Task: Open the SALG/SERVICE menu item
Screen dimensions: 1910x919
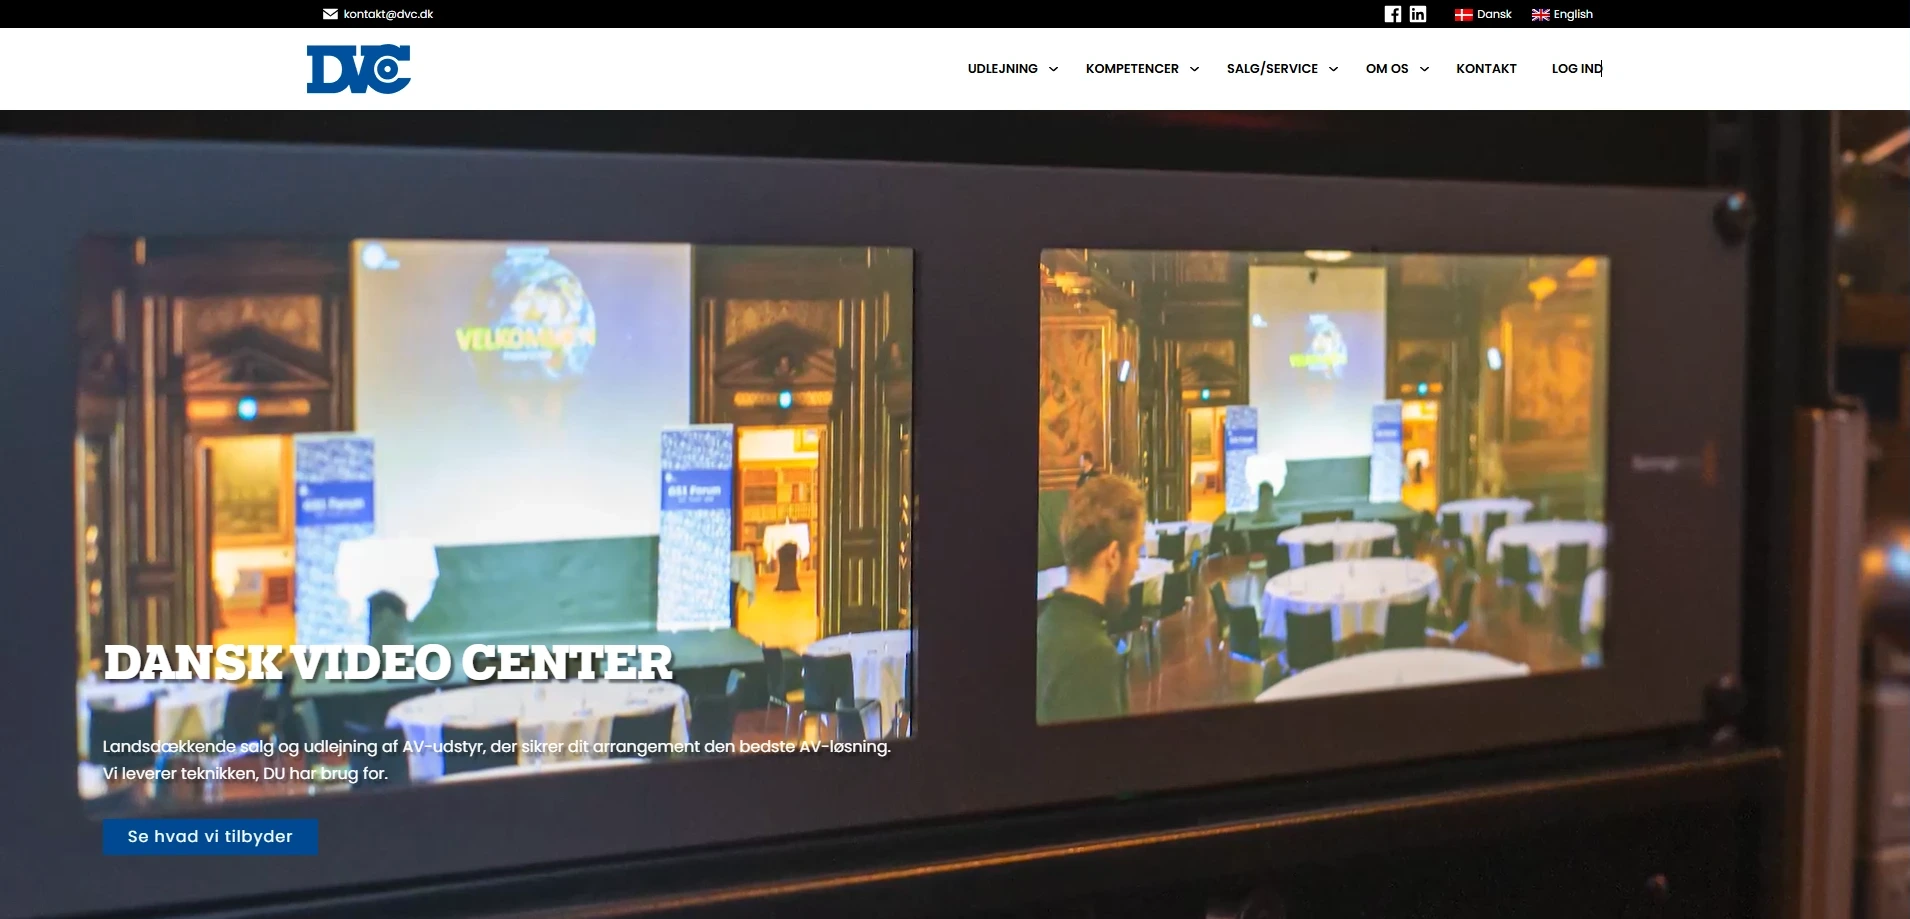Action: coord(1272,69)
